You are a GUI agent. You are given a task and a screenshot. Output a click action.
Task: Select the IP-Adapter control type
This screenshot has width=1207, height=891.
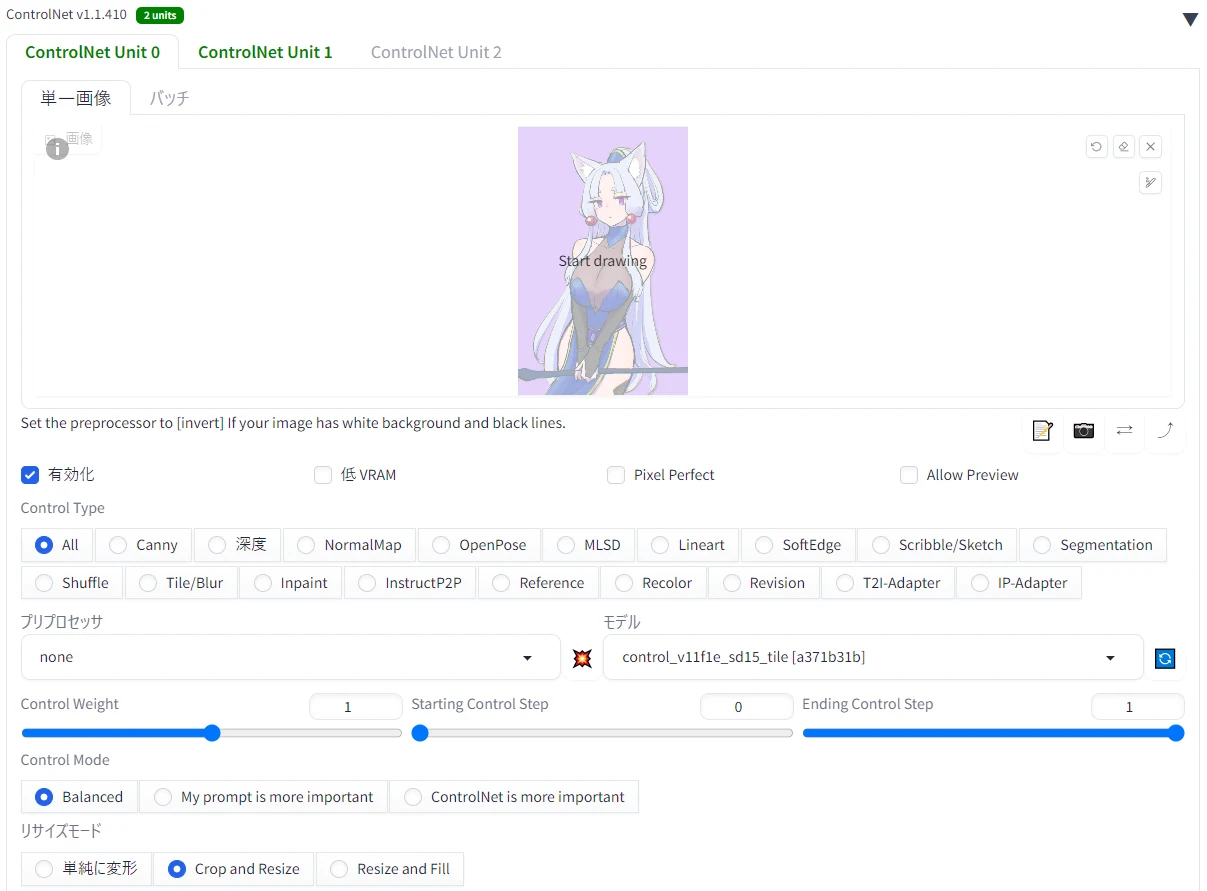(x=1019, y=583)
